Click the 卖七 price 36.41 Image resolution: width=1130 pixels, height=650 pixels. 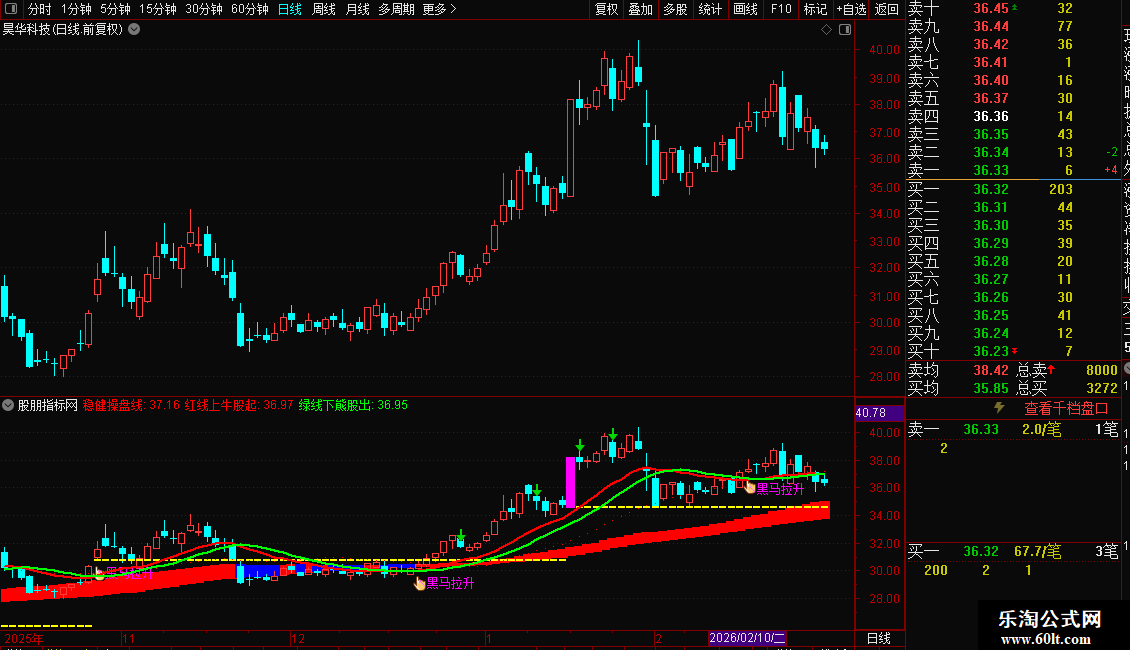(x=990, y=63)
